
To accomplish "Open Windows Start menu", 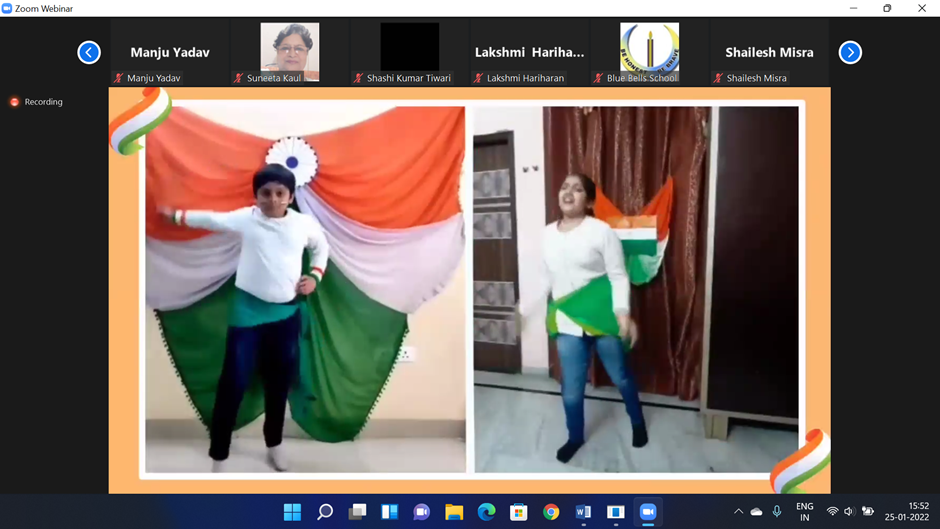I will pos(292,512).
